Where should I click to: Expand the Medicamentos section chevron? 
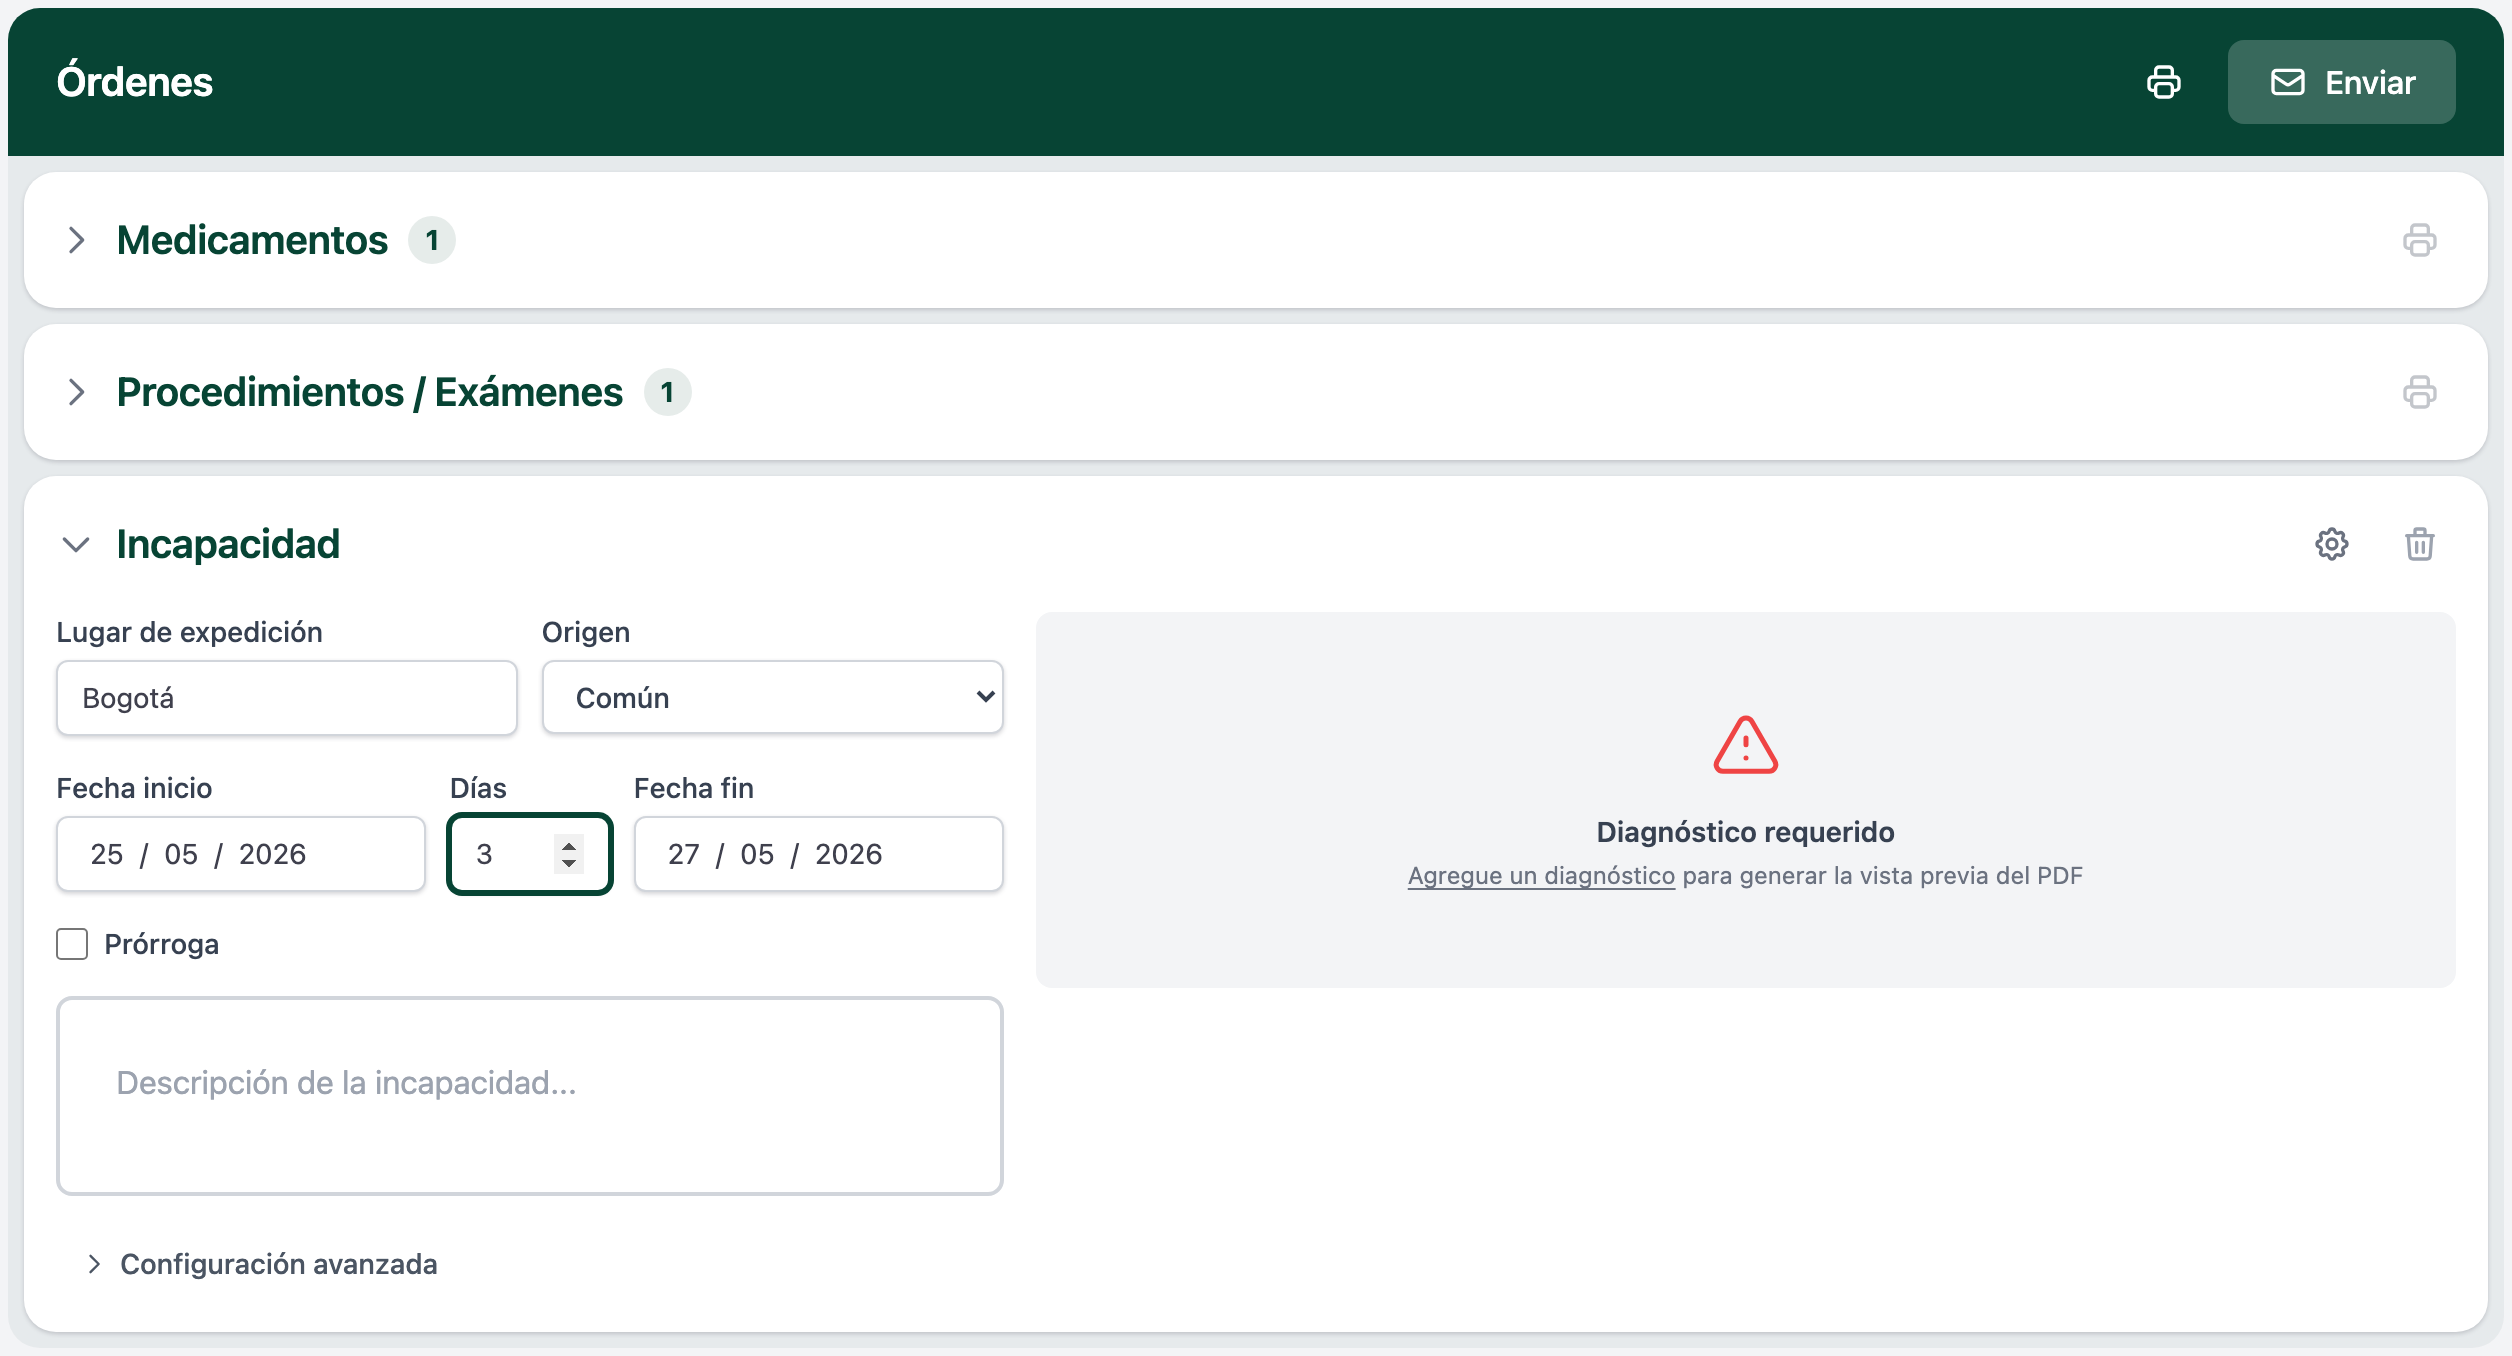pos(76,240)
